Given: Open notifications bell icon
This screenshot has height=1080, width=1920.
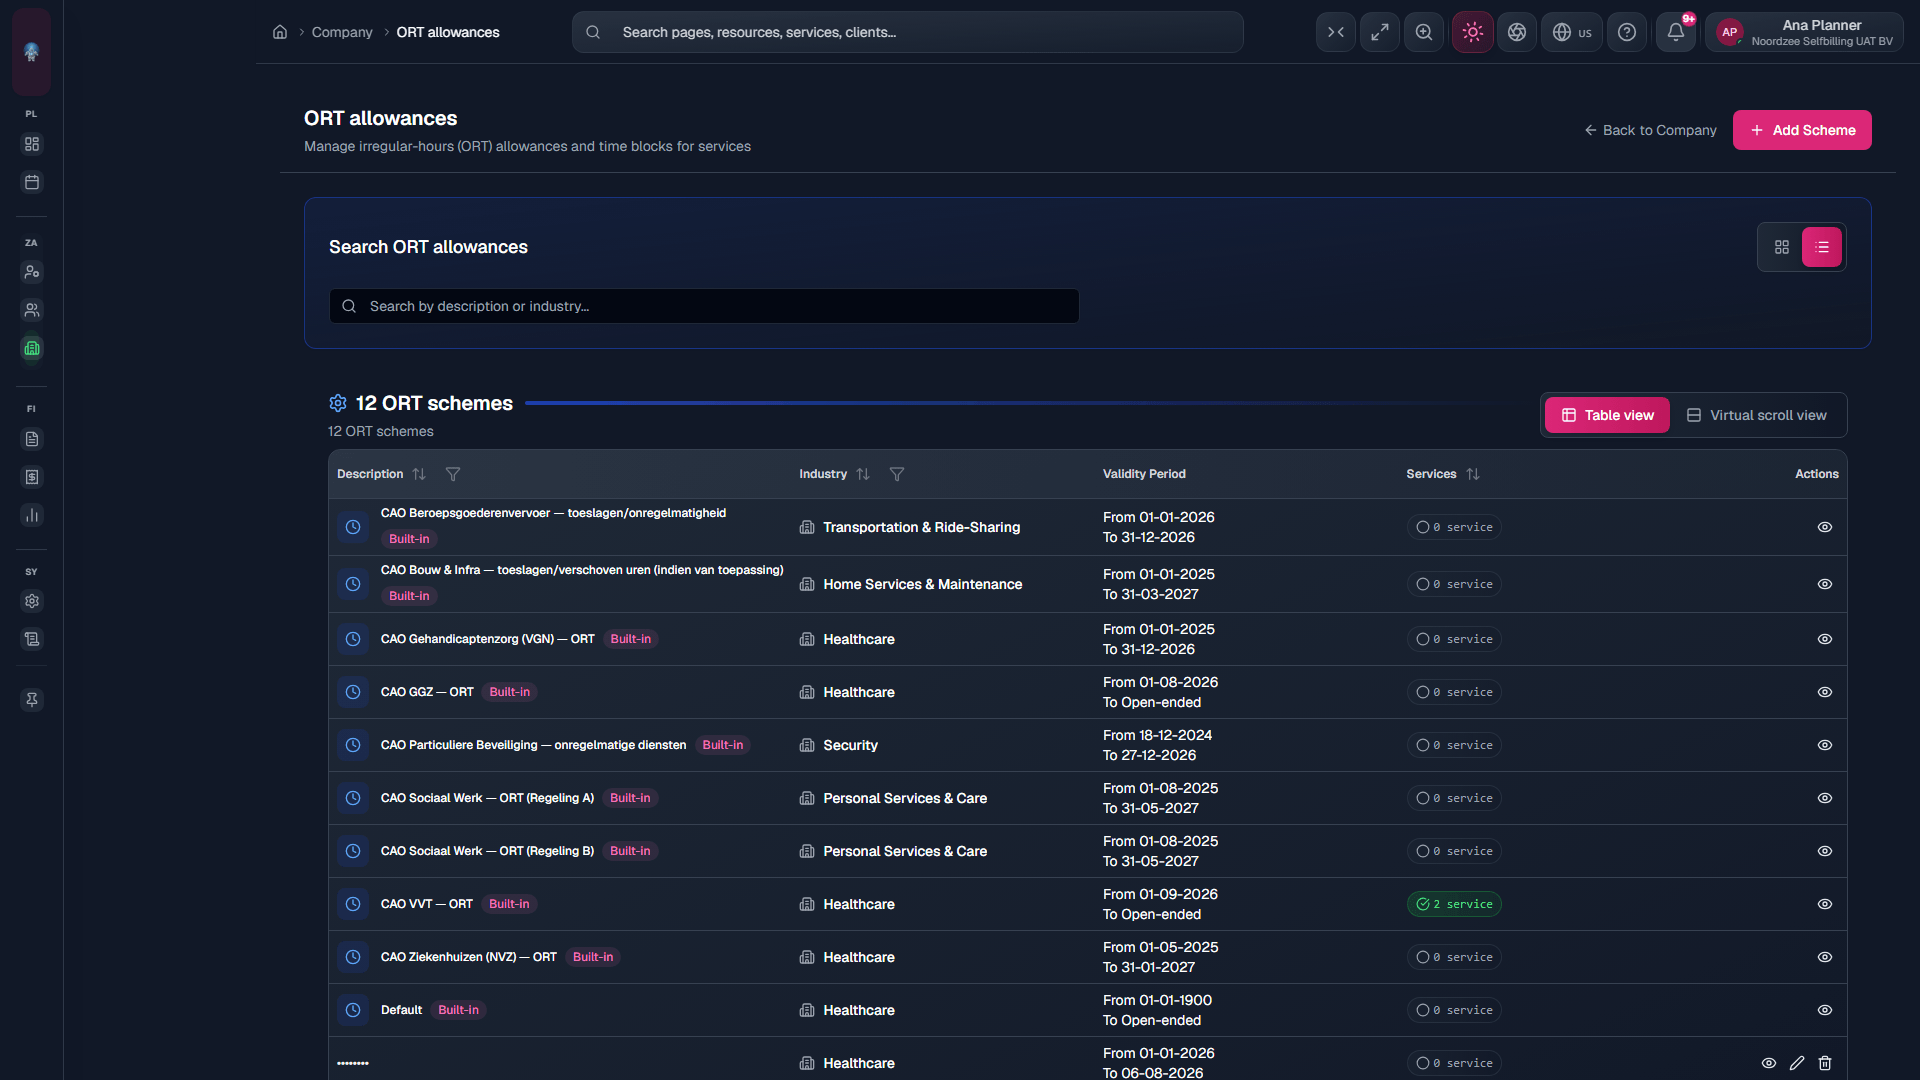Looking at the screenshot, I should [x=1676, y=32].
